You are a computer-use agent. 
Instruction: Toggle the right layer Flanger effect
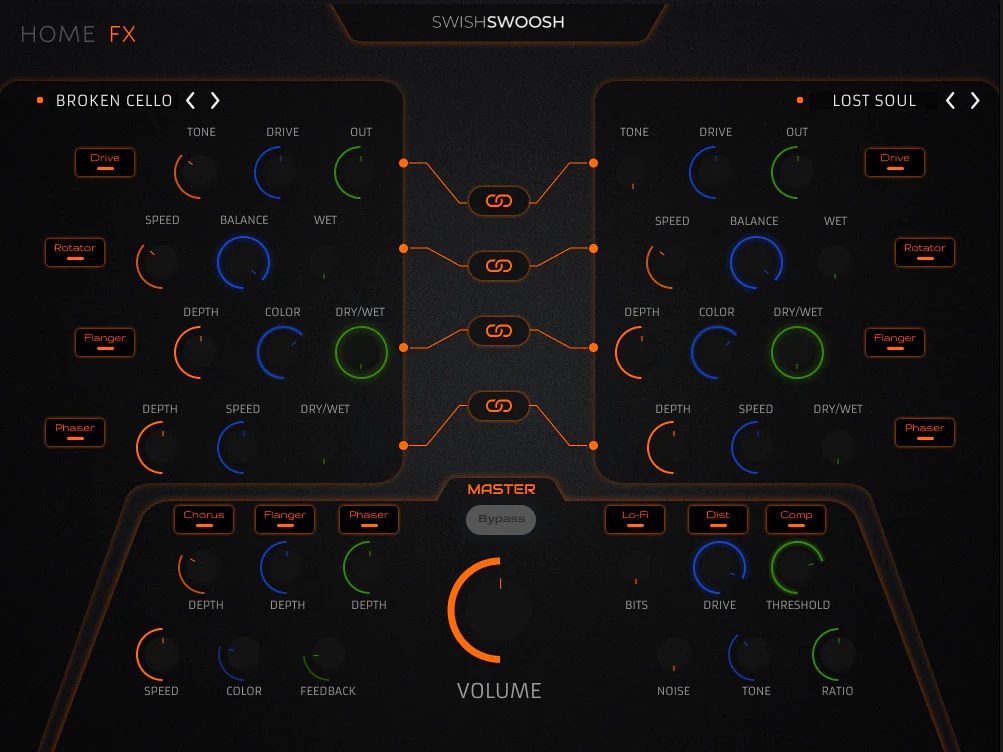(894, 342)
